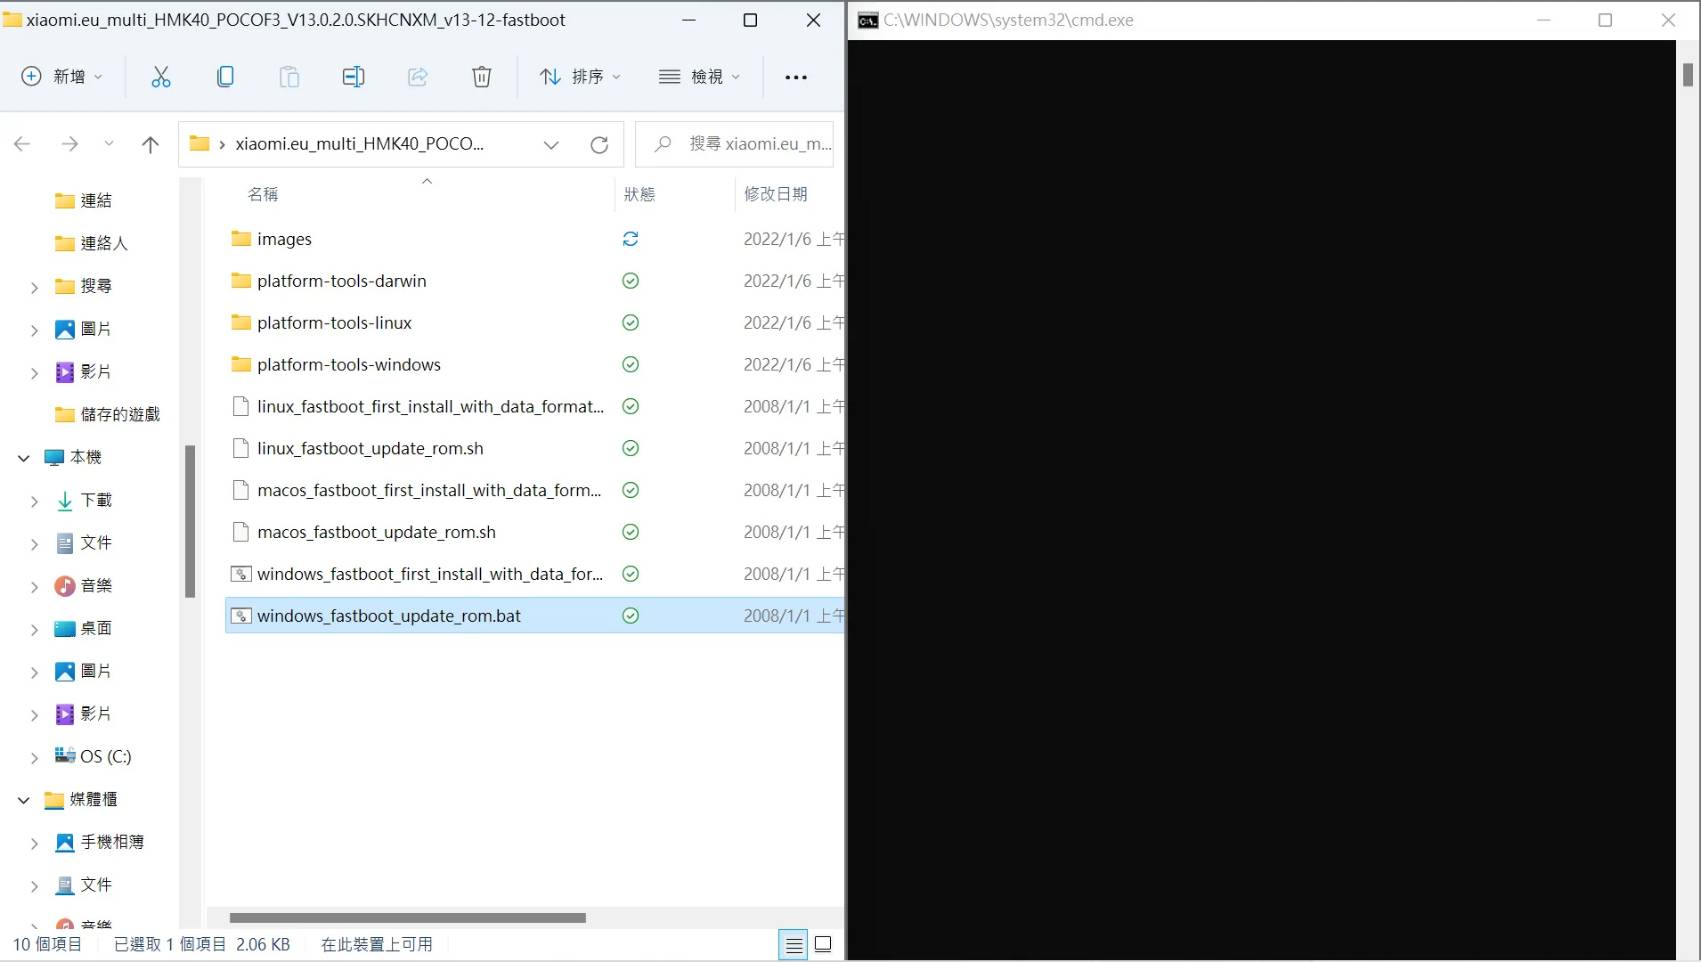The width and height of the screenshot is (1701, 962).
Task: Click synced checkmark for platform-tools-darwin
Action: pos(630,281)
